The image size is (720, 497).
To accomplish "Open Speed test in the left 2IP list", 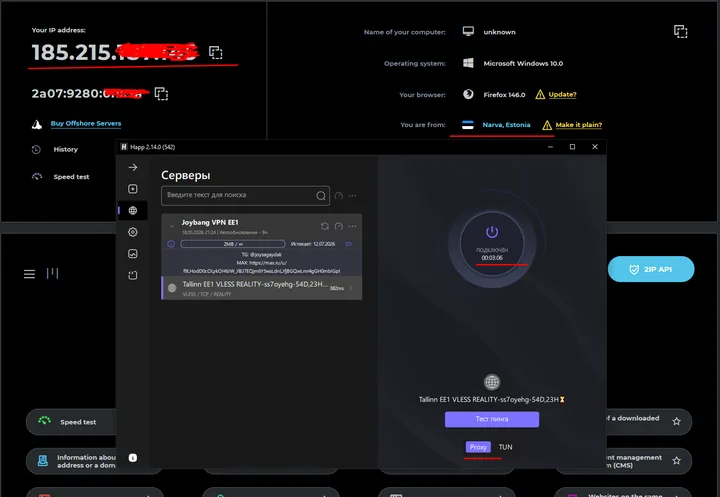I will (x=71, y=177).
